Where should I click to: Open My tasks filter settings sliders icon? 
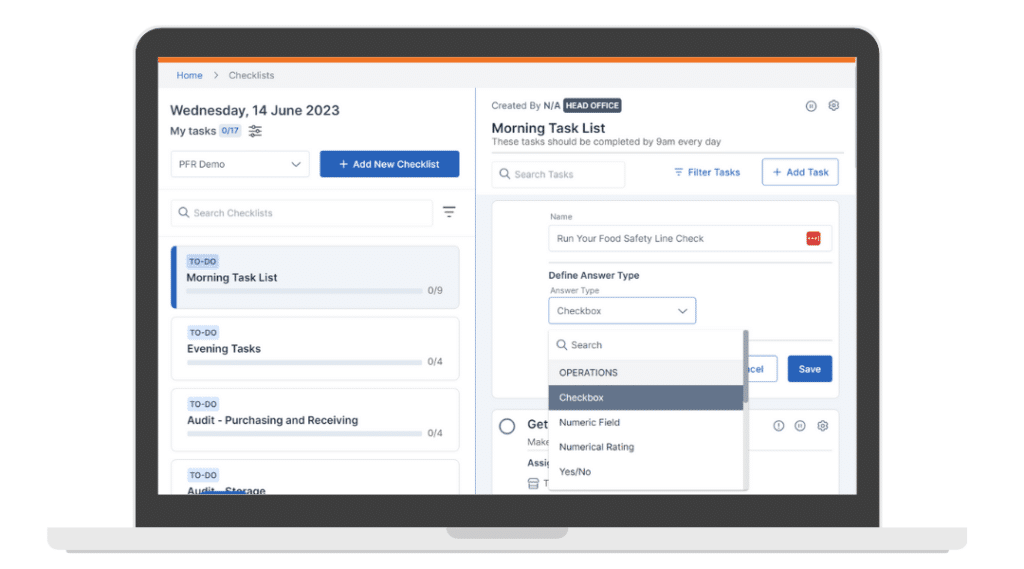pos(256,131)
